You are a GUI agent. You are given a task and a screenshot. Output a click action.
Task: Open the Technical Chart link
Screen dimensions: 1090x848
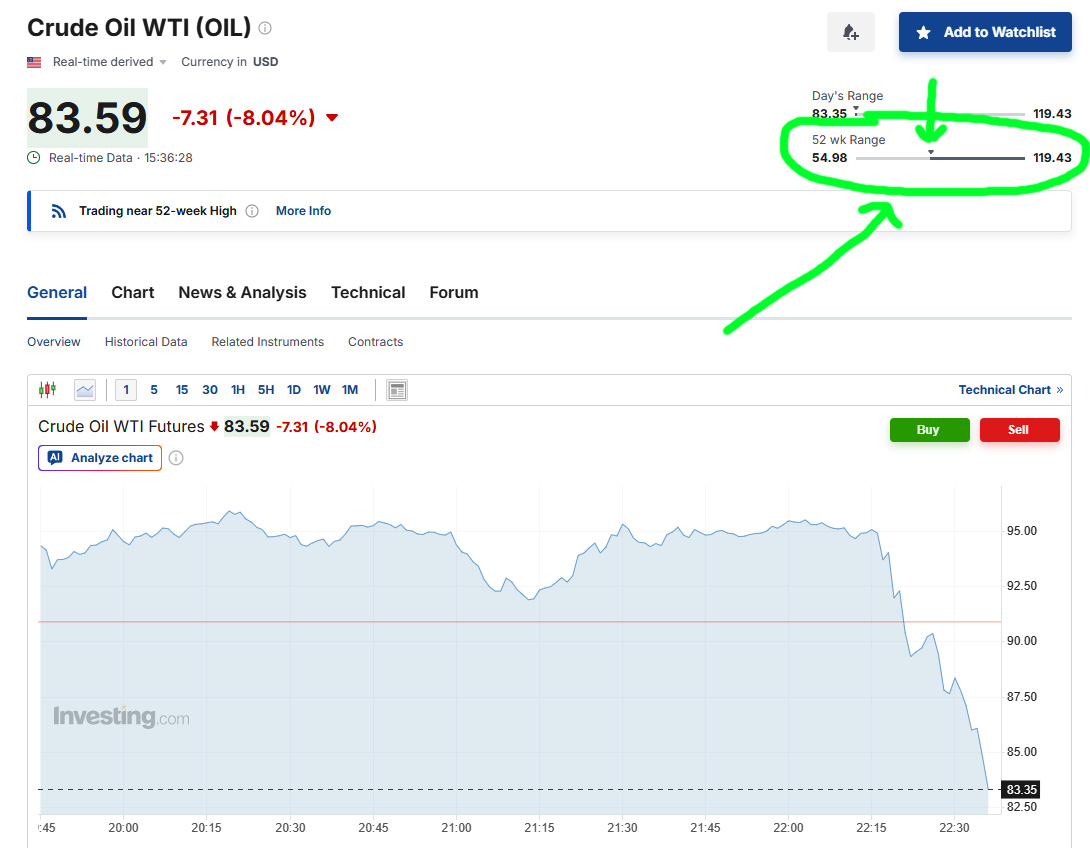(x=1011, y=390)
